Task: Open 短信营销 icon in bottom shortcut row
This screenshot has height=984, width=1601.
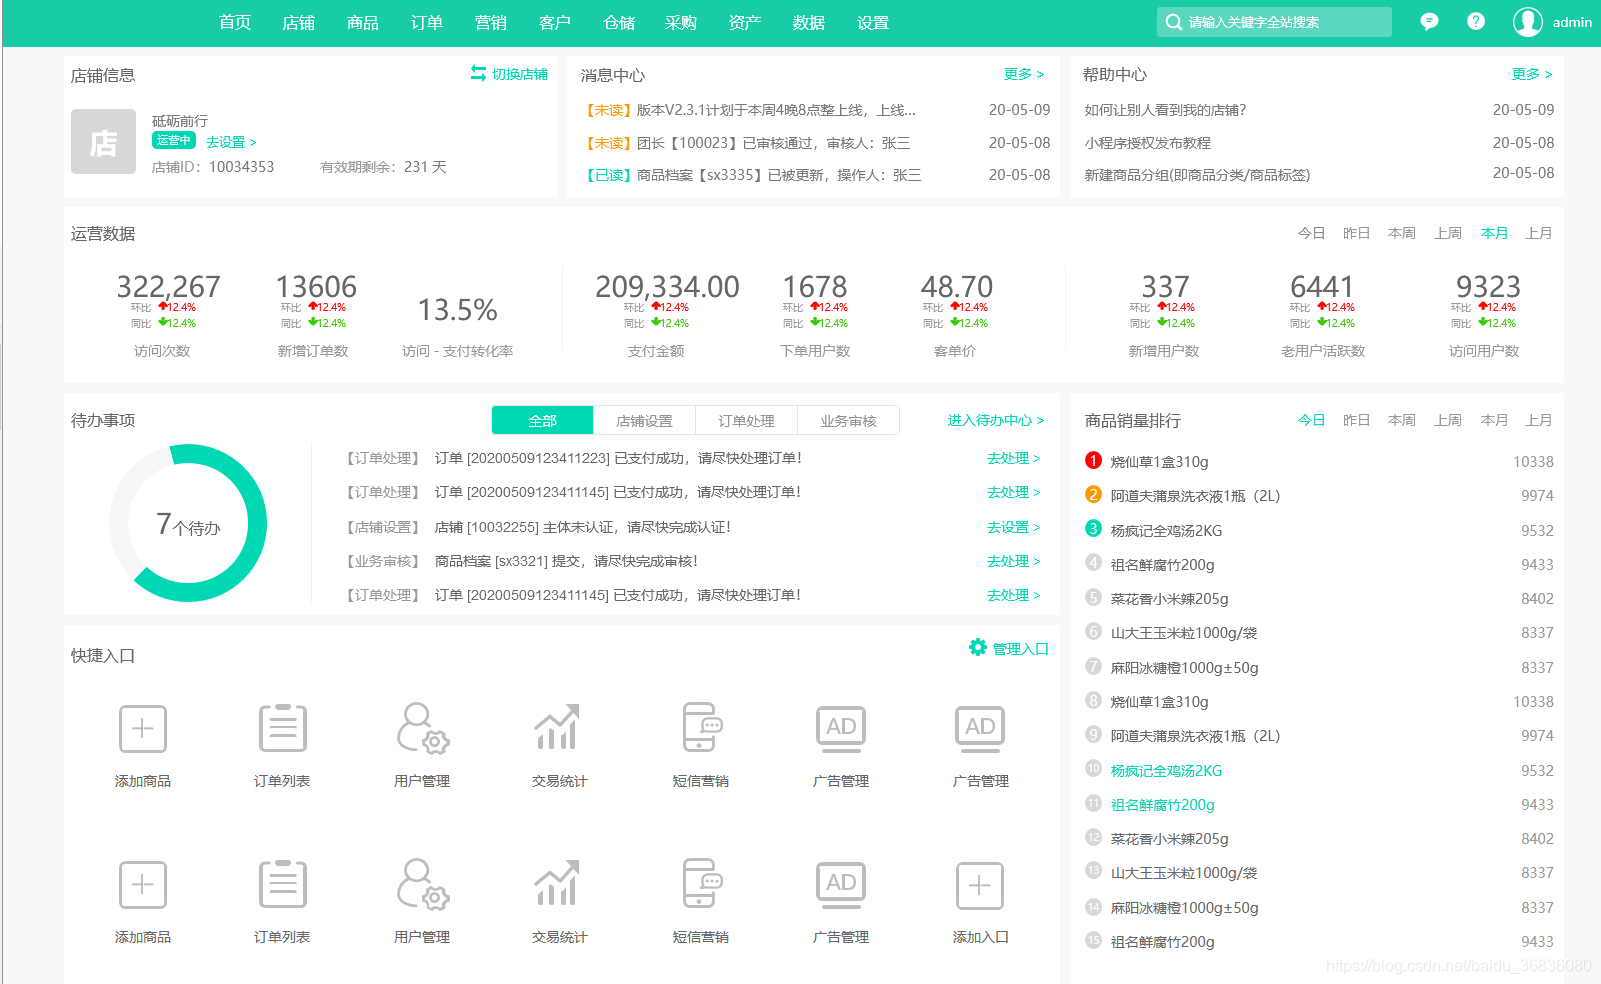Action: click(x=701, y=883)
